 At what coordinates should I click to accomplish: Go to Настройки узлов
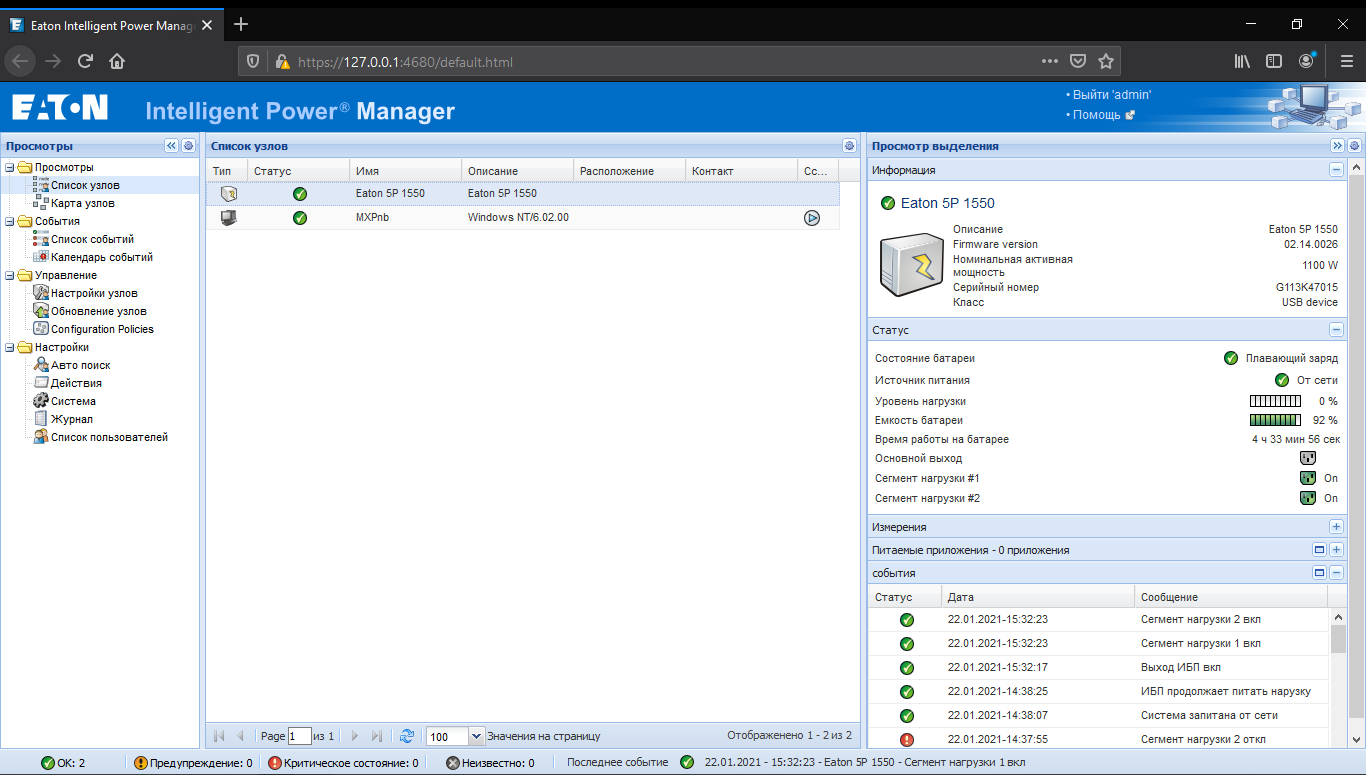click(x=94, y=293)
